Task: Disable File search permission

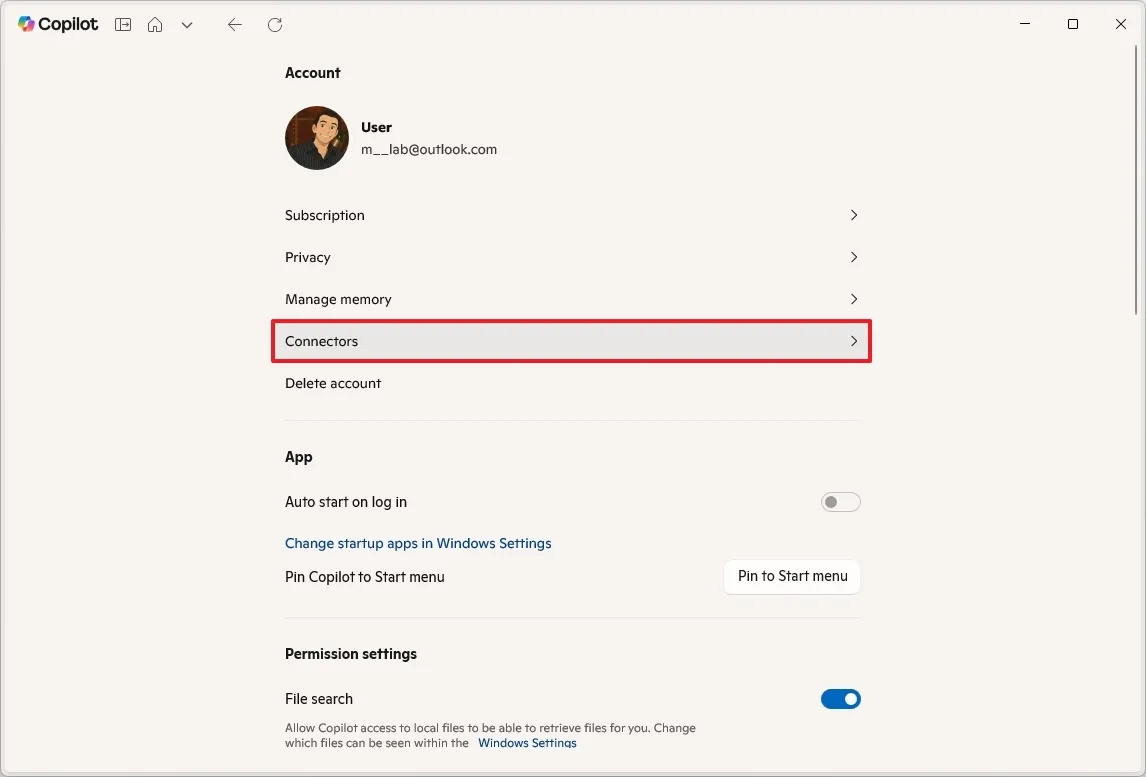Action: 840,698
